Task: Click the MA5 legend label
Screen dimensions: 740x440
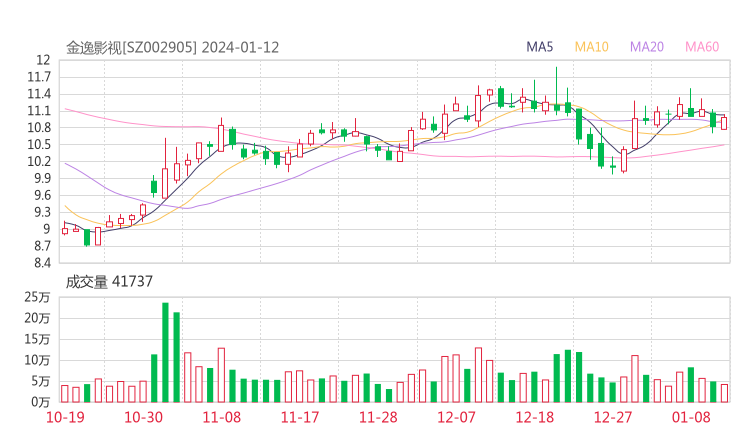Action: [539, 47]
